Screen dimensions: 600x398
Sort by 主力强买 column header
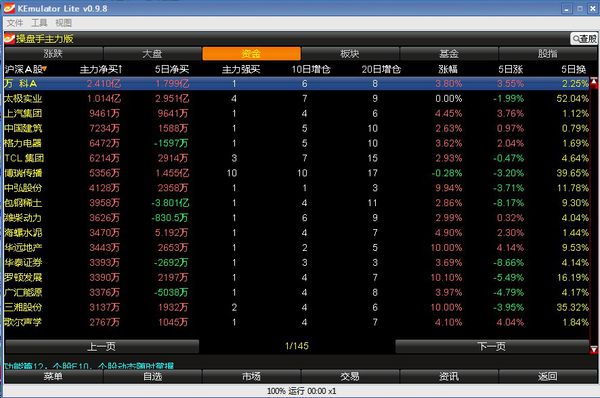[x=241, y=69]
